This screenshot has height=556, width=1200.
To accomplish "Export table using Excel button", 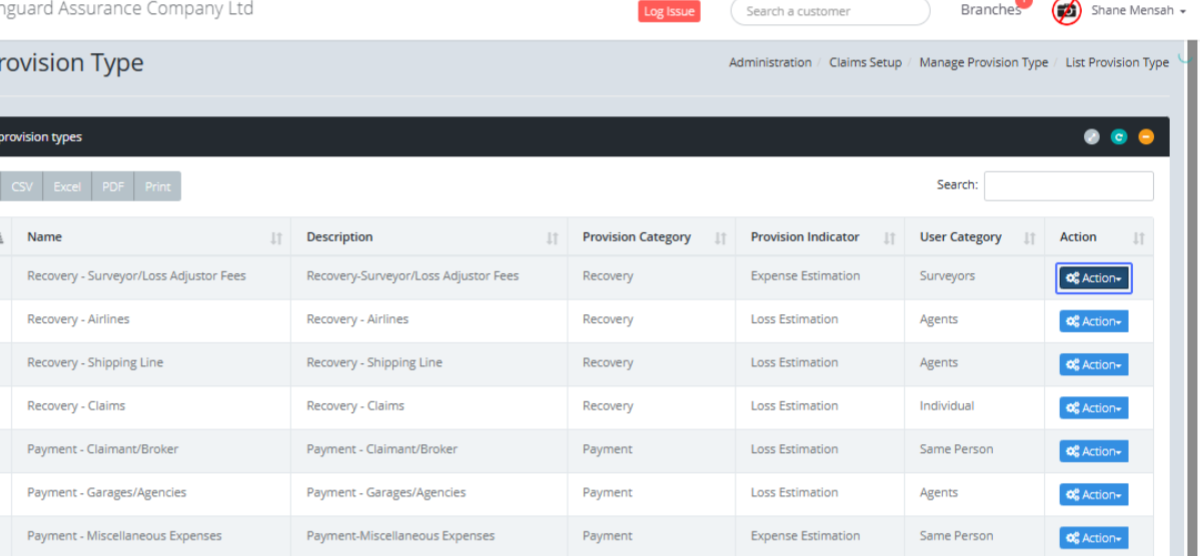I will pos(67,187).
